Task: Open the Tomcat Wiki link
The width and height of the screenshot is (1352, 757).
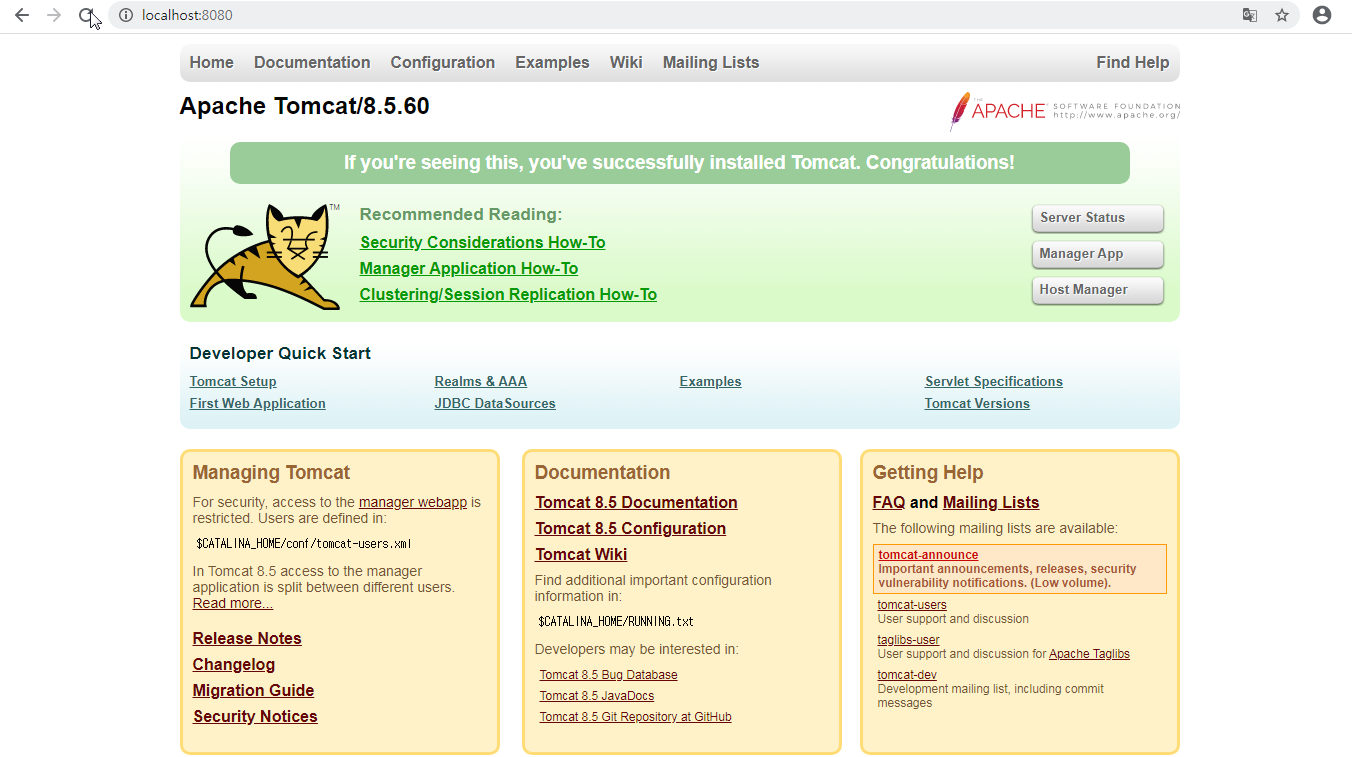Action: pyautogui.click(x=581, y=554)
